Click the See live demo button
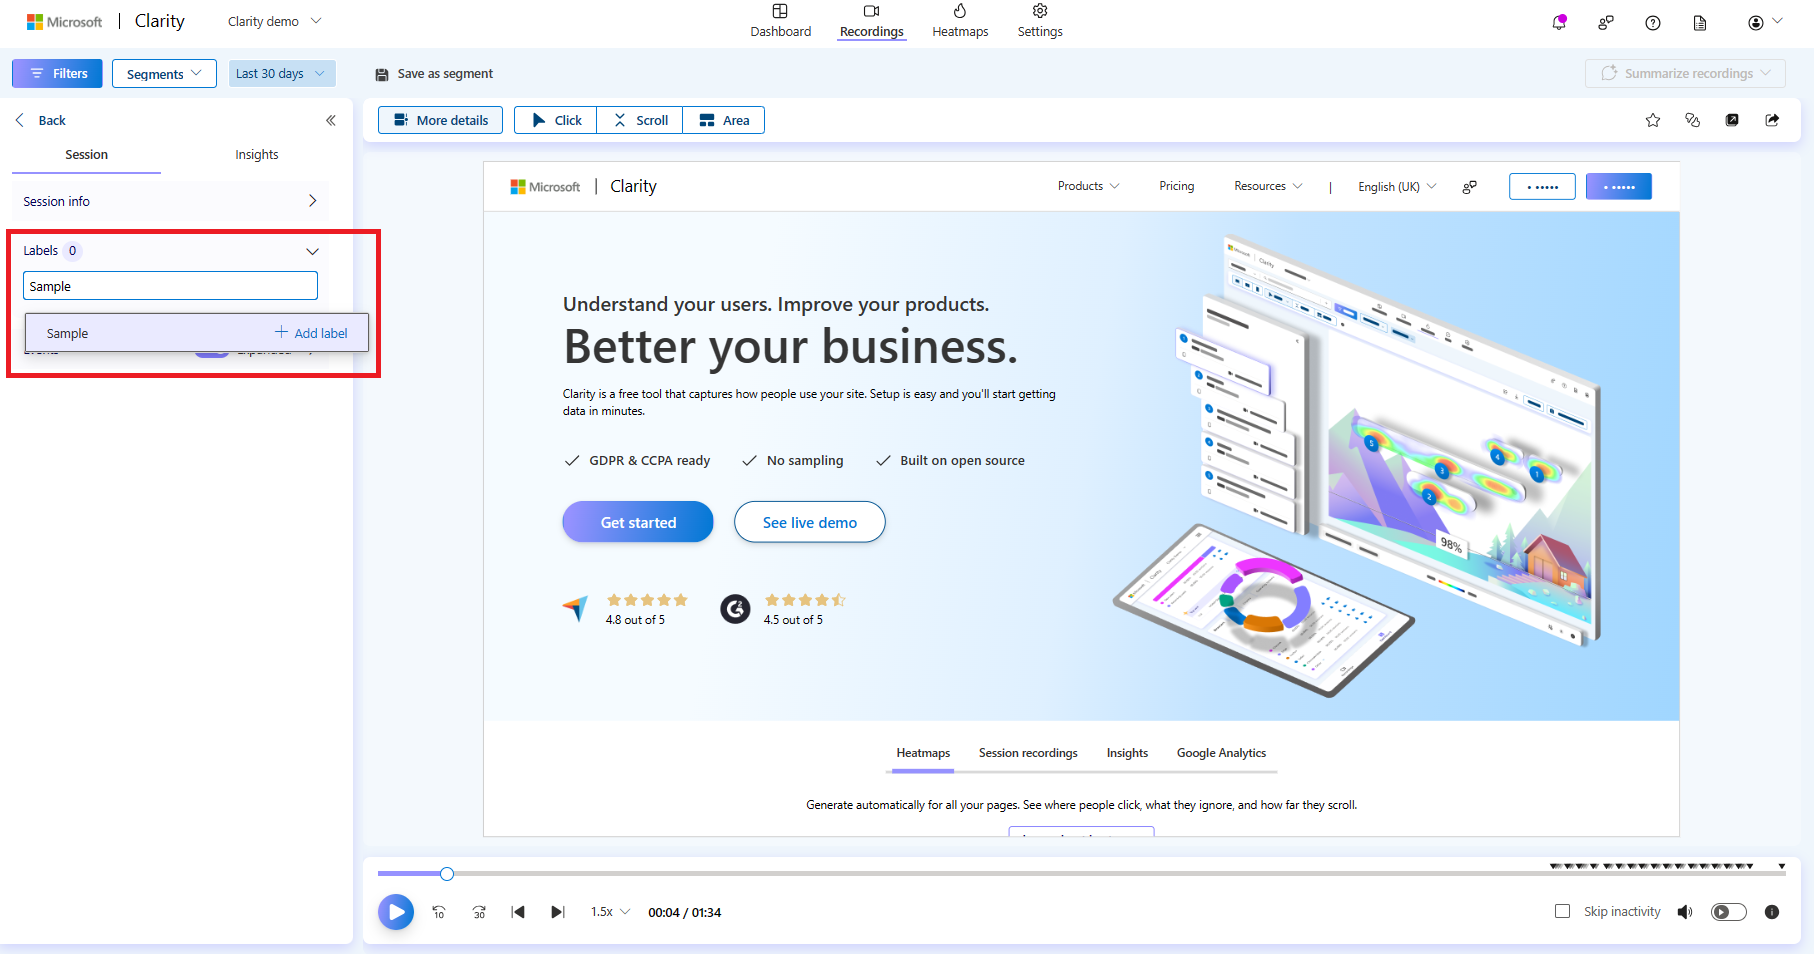1814x954 pixels. (810, 522)
